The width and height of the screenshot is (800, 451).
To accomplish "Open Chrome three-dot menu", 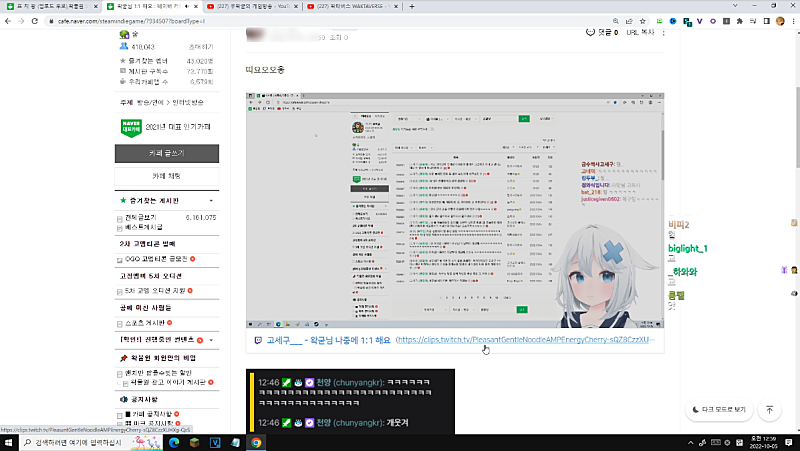I will click(793, 21).
